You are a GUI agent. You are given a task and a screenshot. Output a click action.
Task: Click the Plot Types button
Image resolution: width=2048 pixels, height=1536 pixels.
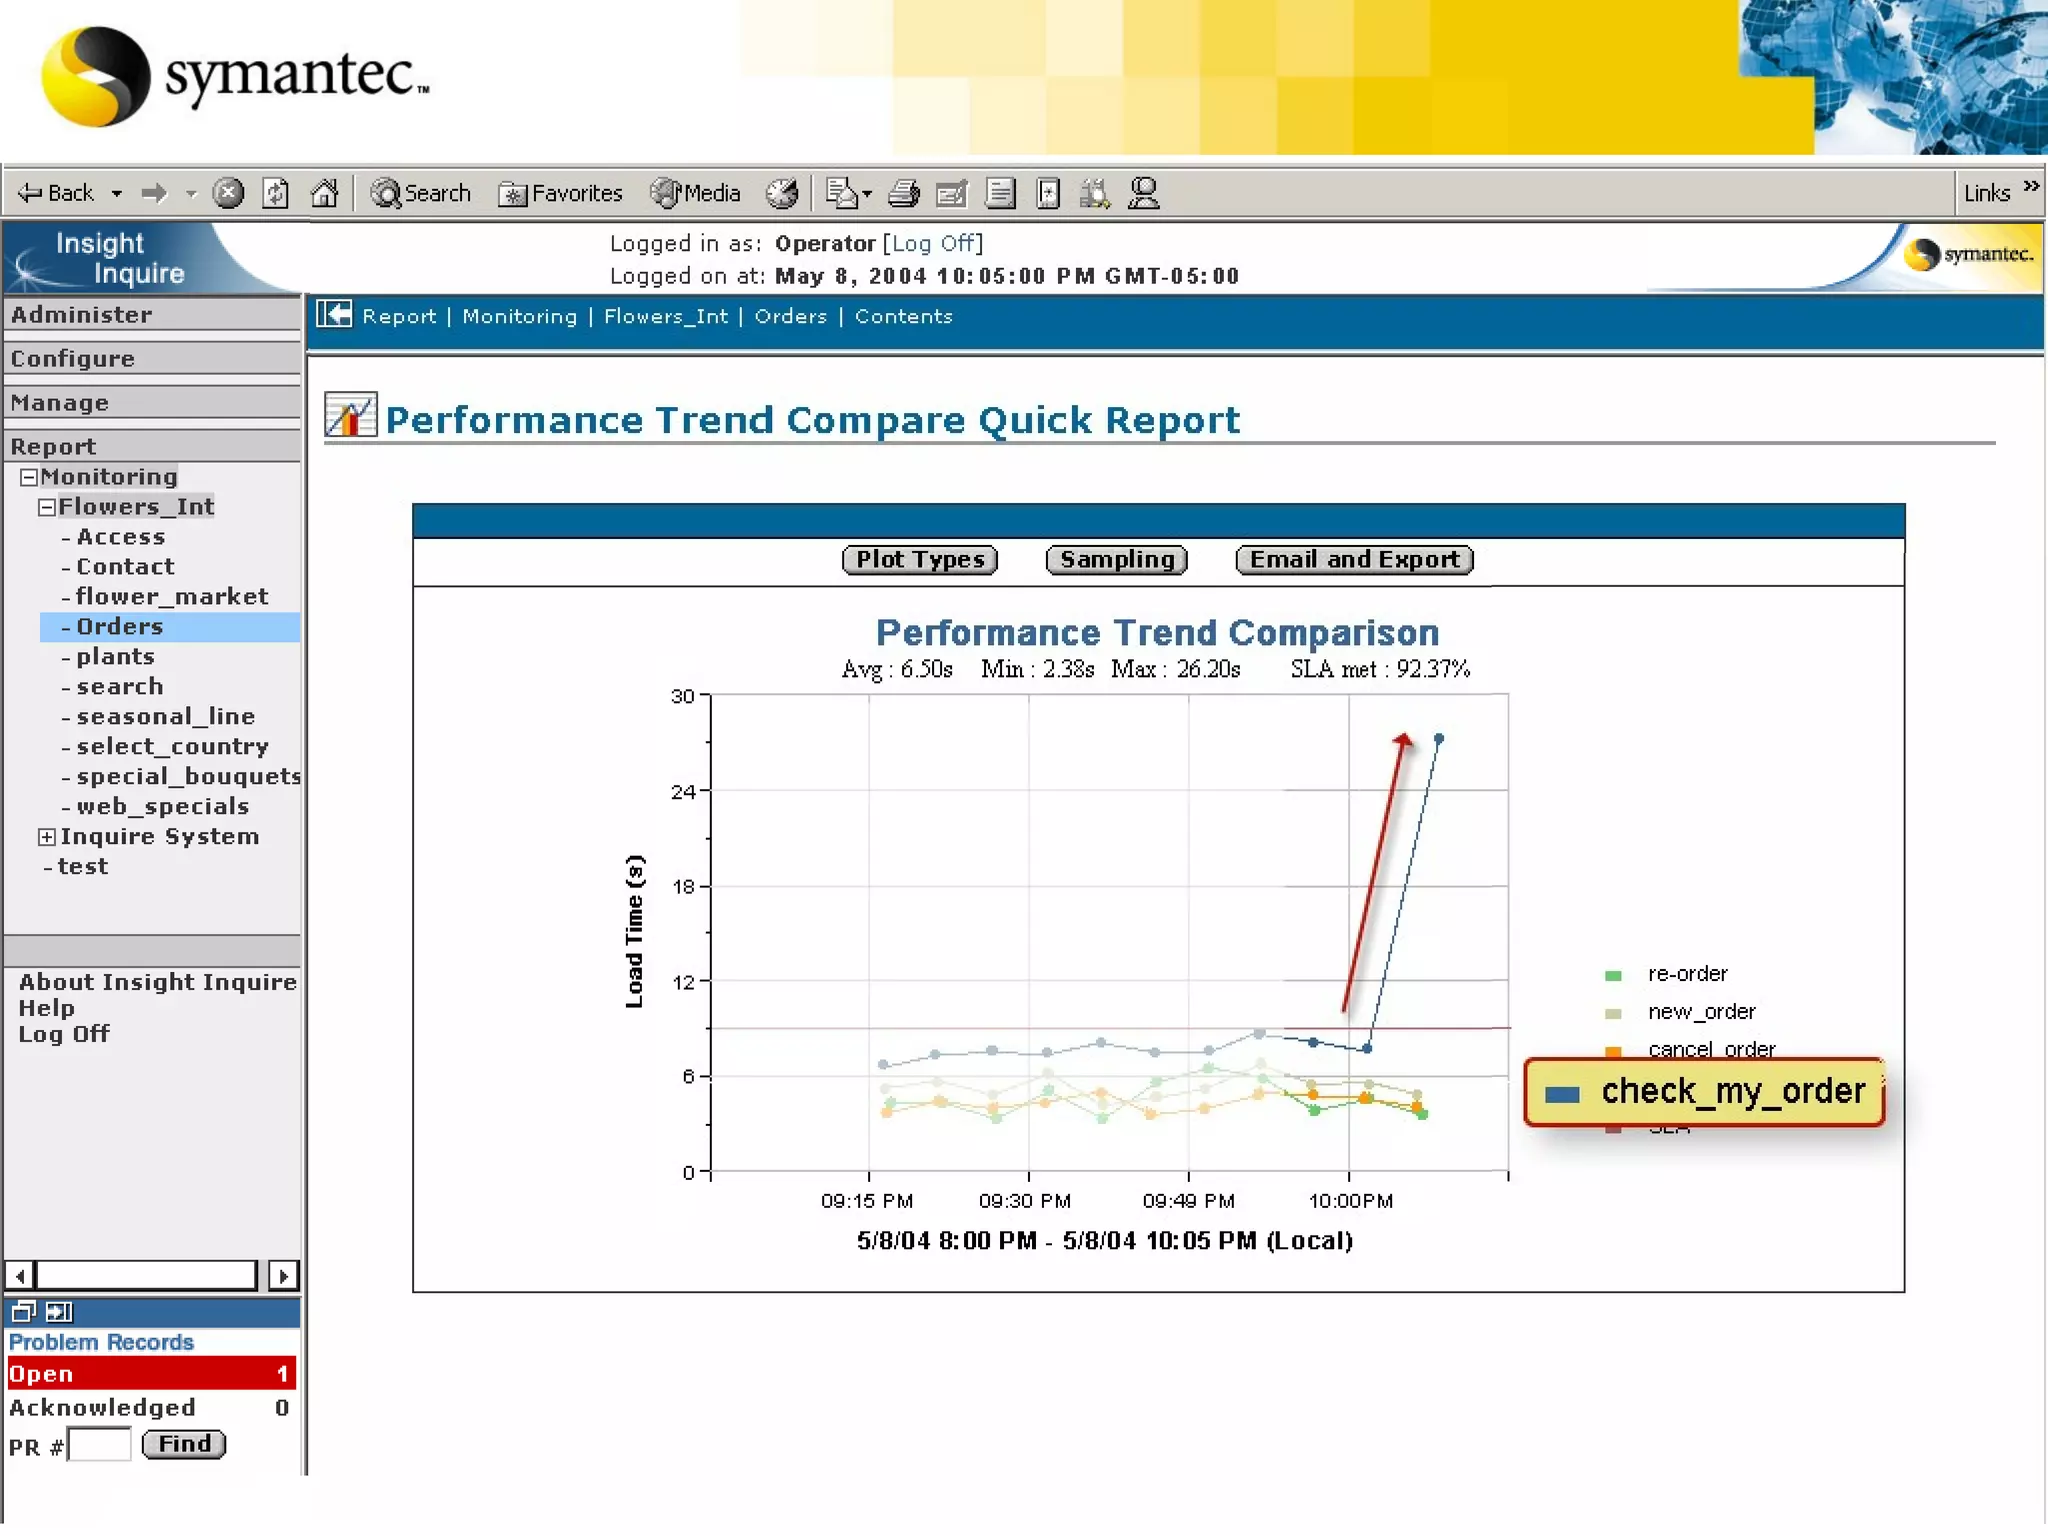pos(919,560)
